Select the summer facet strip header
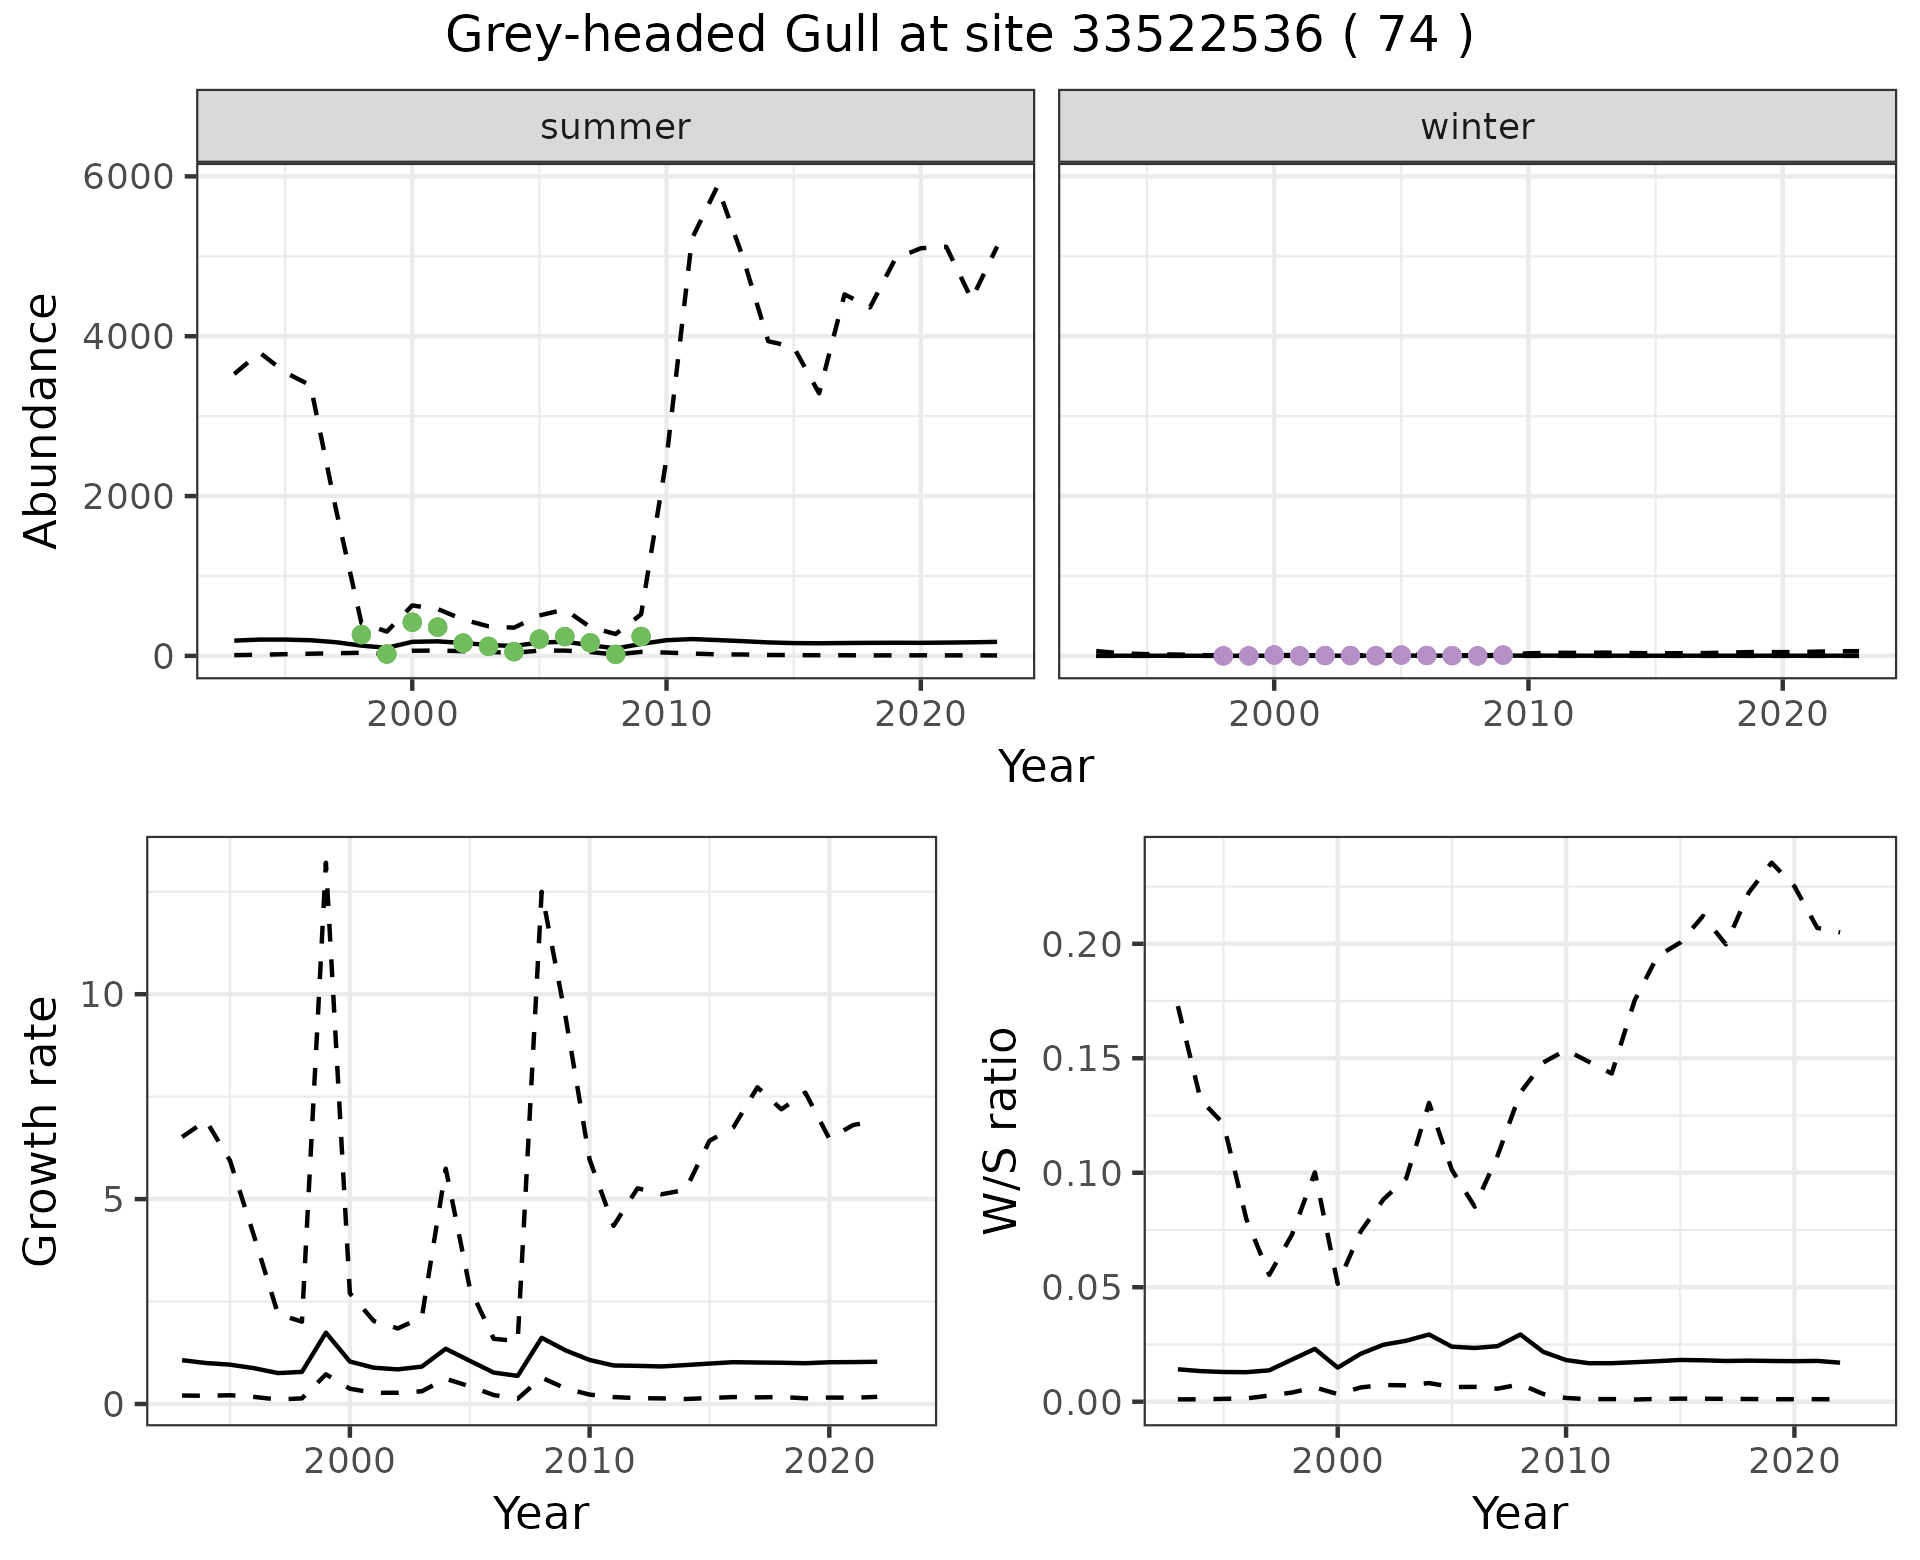Image resolution: width=1920 pixels, height=1560 pixels. pyautogui.click(x=615, y=127)
